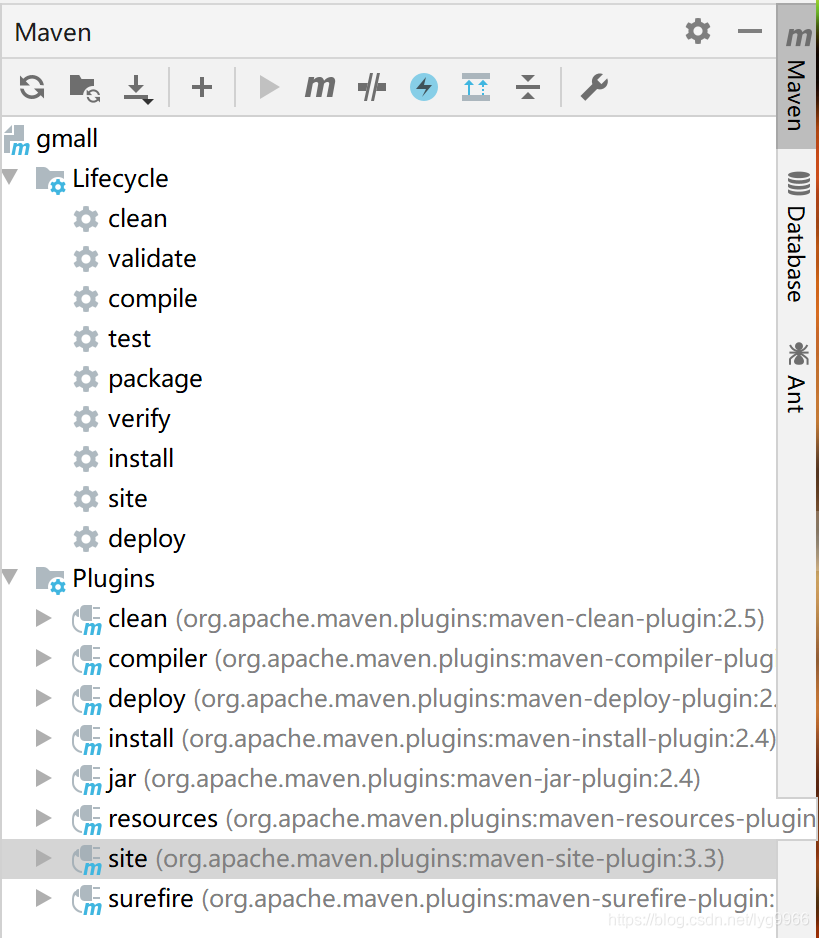This screenshot has height=938, width=819.
Task: Click resources plugin icon
Action: click(x=87, y=820)
